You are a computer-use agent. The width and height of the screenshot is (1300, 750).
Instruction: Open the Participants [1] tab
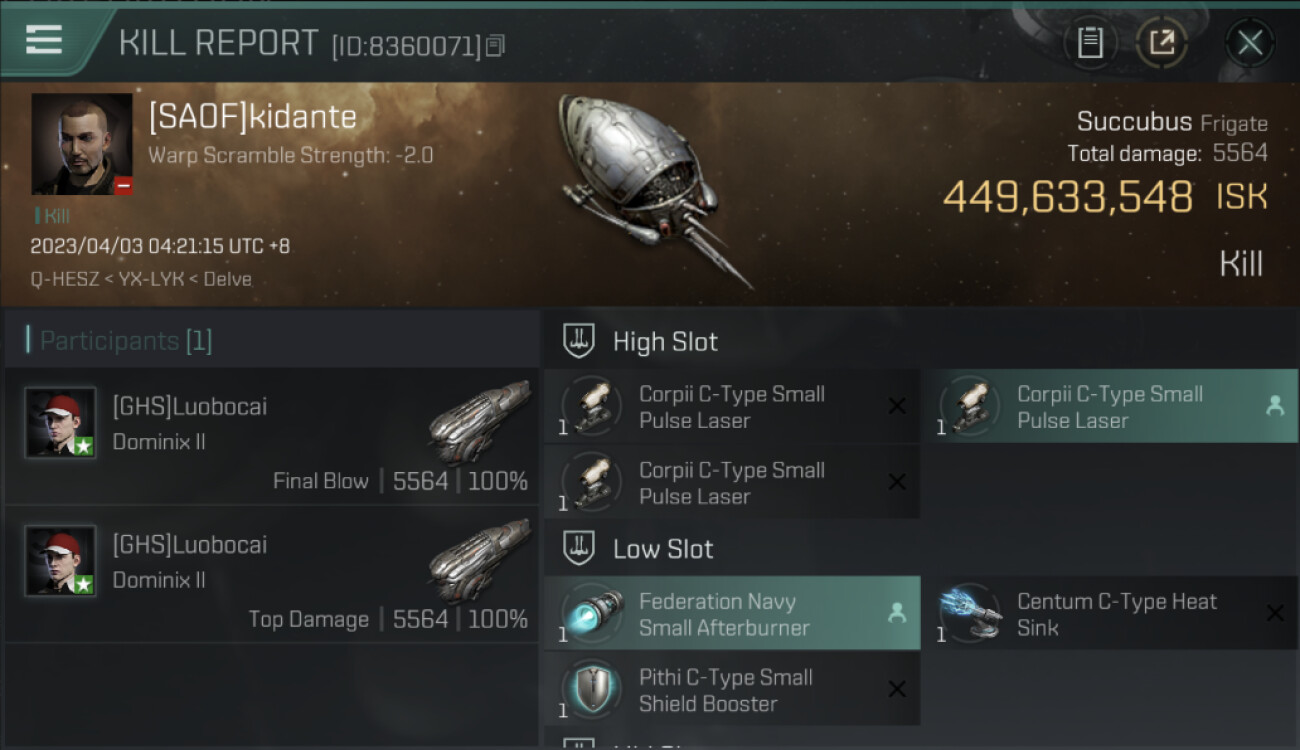pyautogui.click(x=126, y=341)
